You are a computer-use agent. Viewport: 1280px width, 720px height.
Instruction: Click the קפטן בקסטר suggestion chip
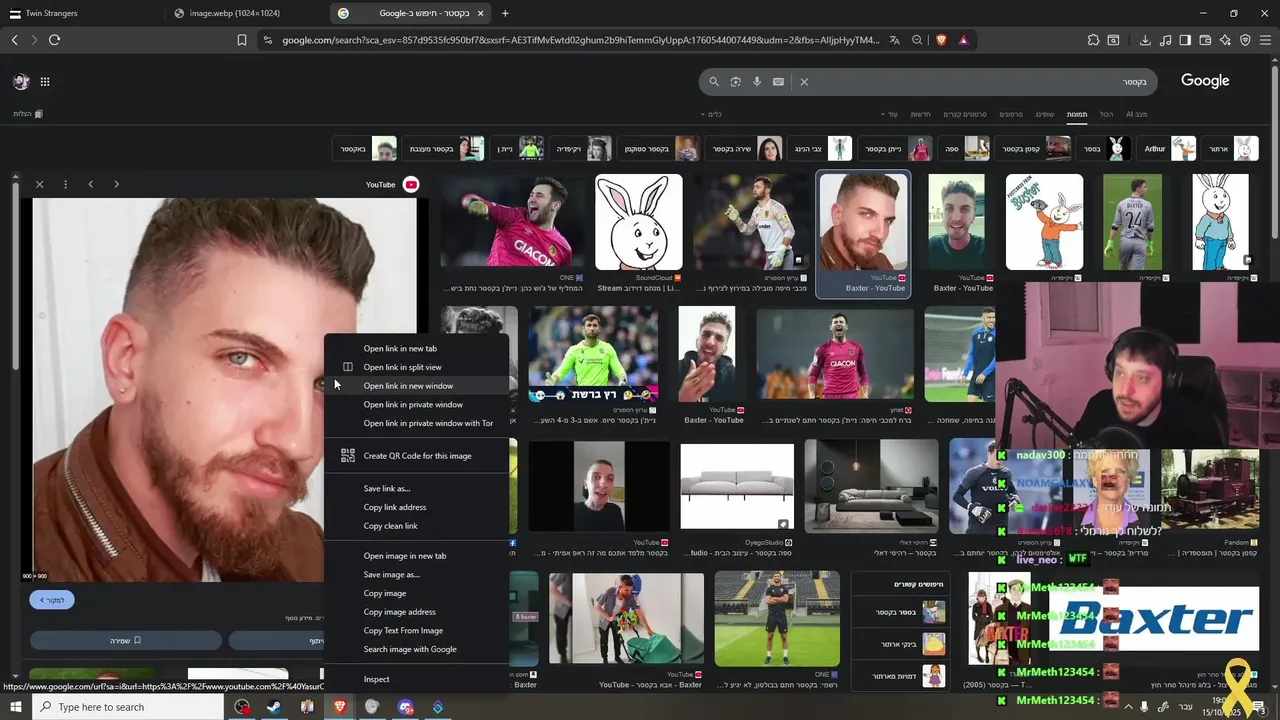[1033, 149]
